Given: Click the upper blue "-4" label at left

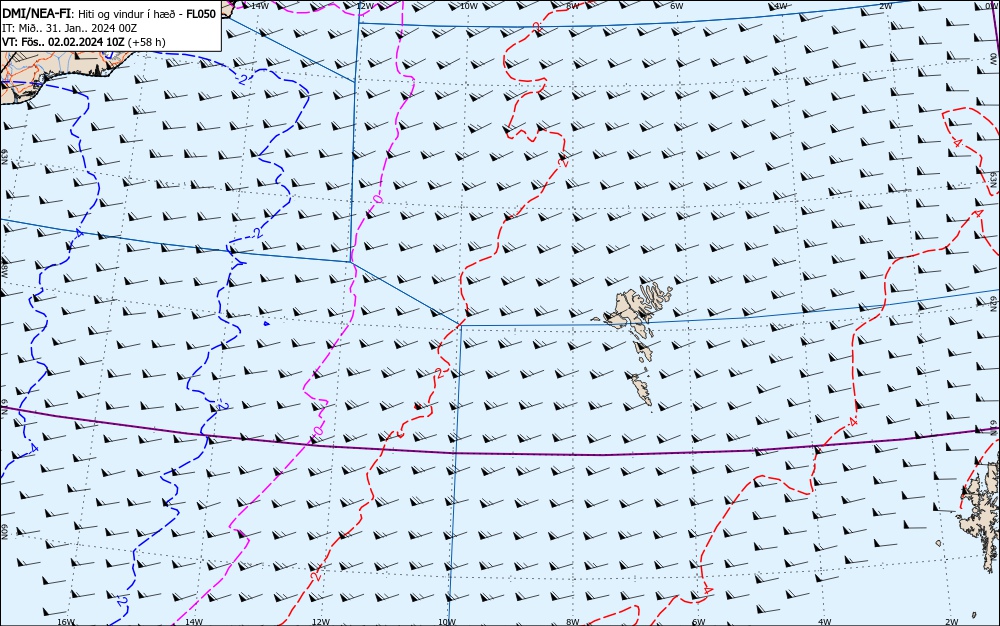Looking at the screenshot, I should (78, 234).
